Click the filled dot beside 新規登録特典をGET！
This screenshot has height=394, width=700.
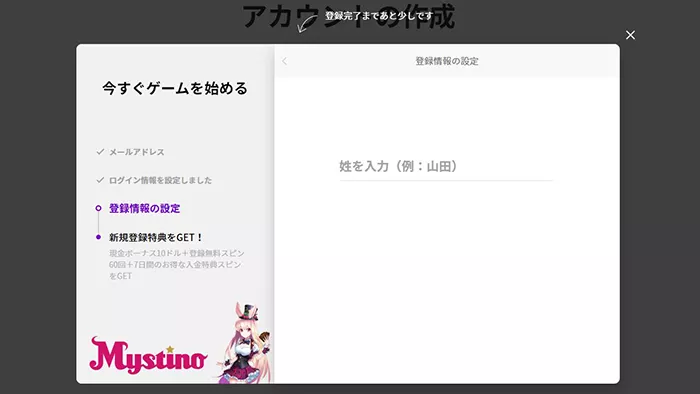tap(99, 237)
